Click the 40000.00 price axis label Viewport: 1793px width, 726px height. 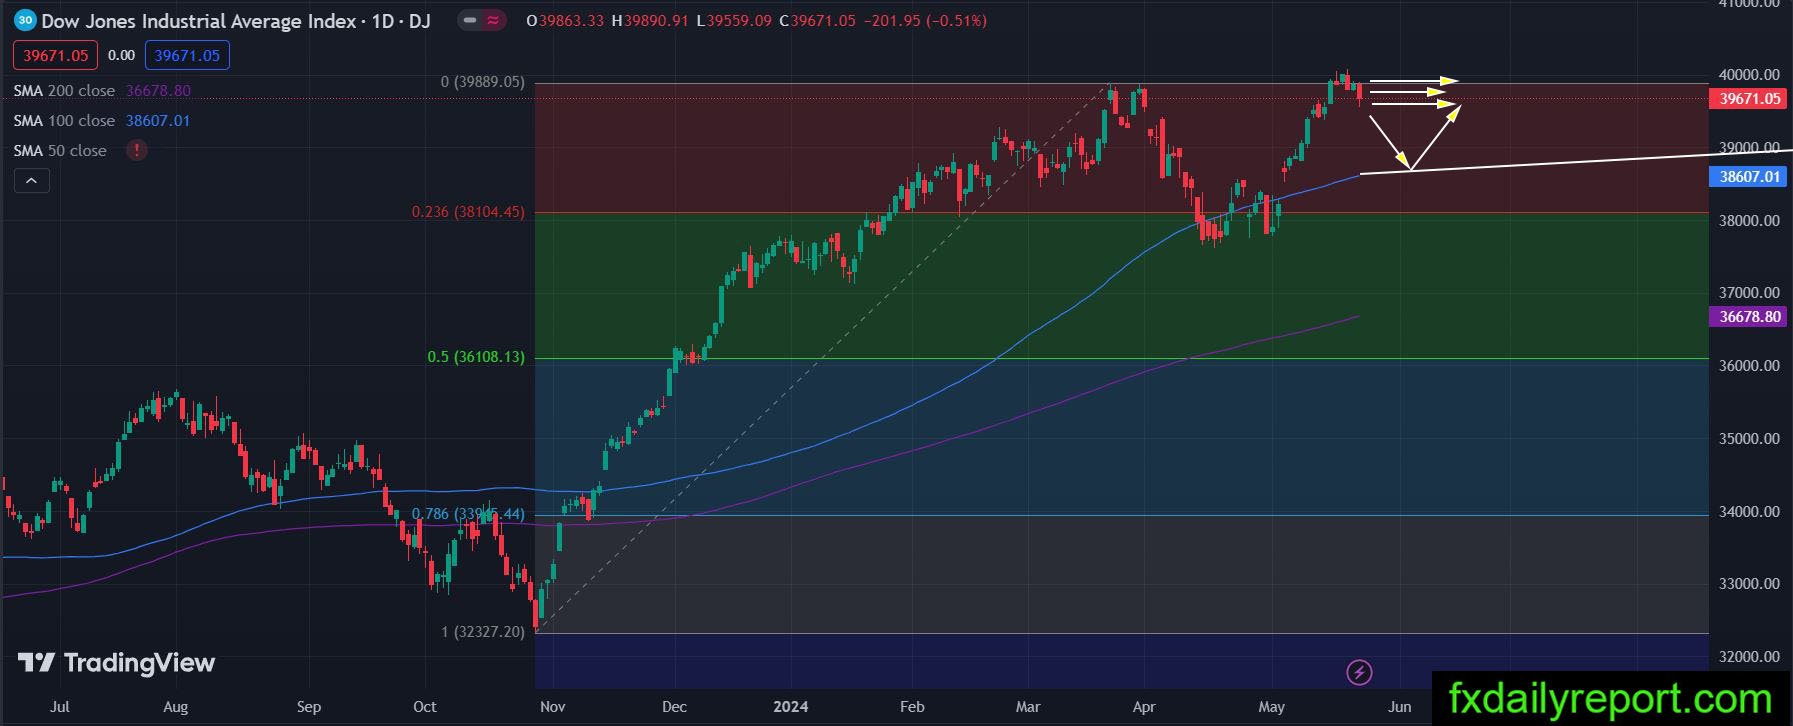point(1749,75)
